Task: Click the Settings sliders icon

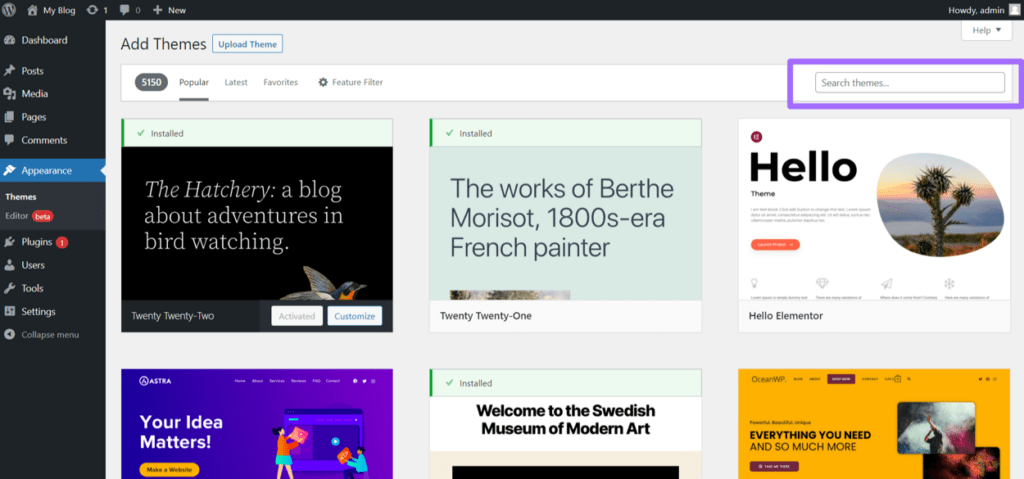Action: [x=9, y=312]
